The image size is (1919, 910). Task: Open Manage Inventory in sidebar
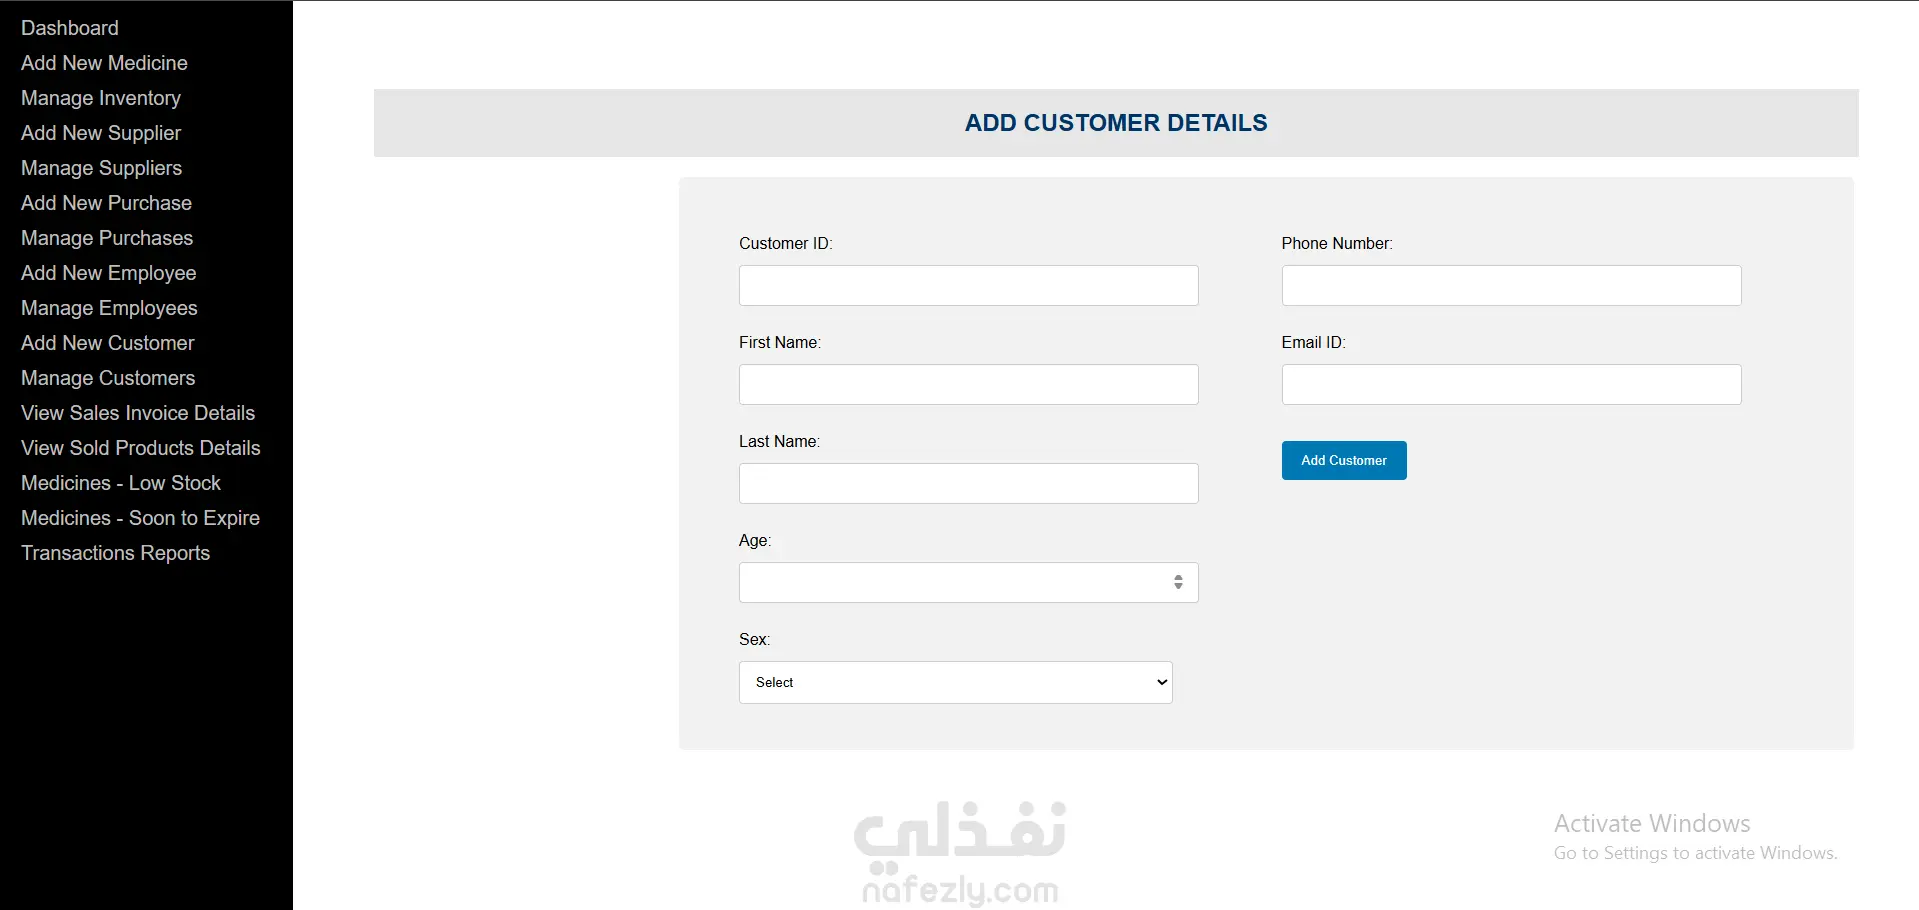coord(101,98)
